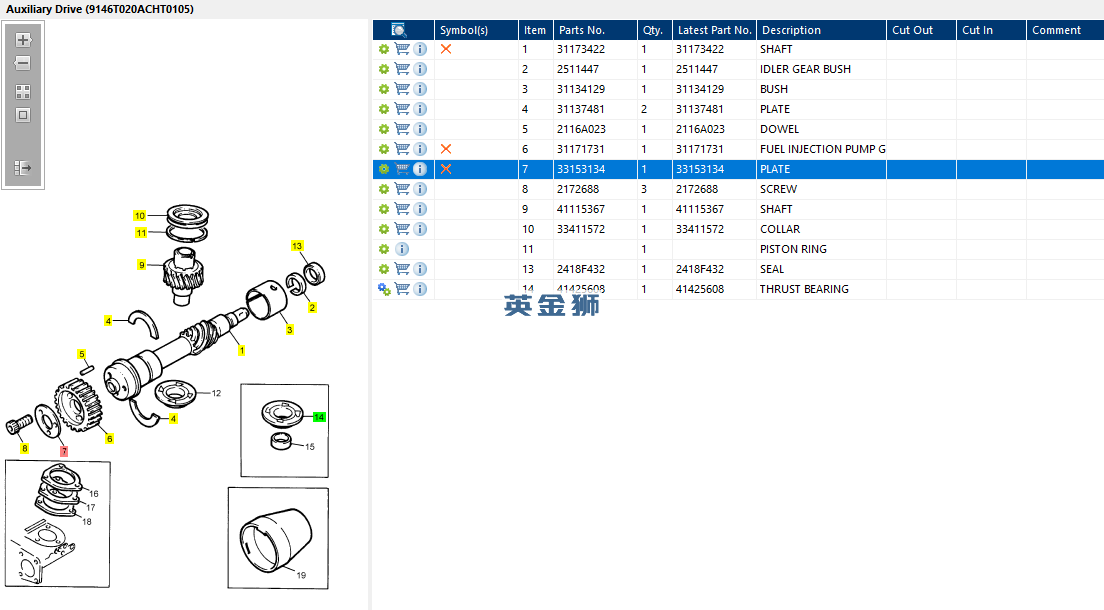Click callout 15 in inset diagram
Screen dimensions: 1104x610
(310, 447)
